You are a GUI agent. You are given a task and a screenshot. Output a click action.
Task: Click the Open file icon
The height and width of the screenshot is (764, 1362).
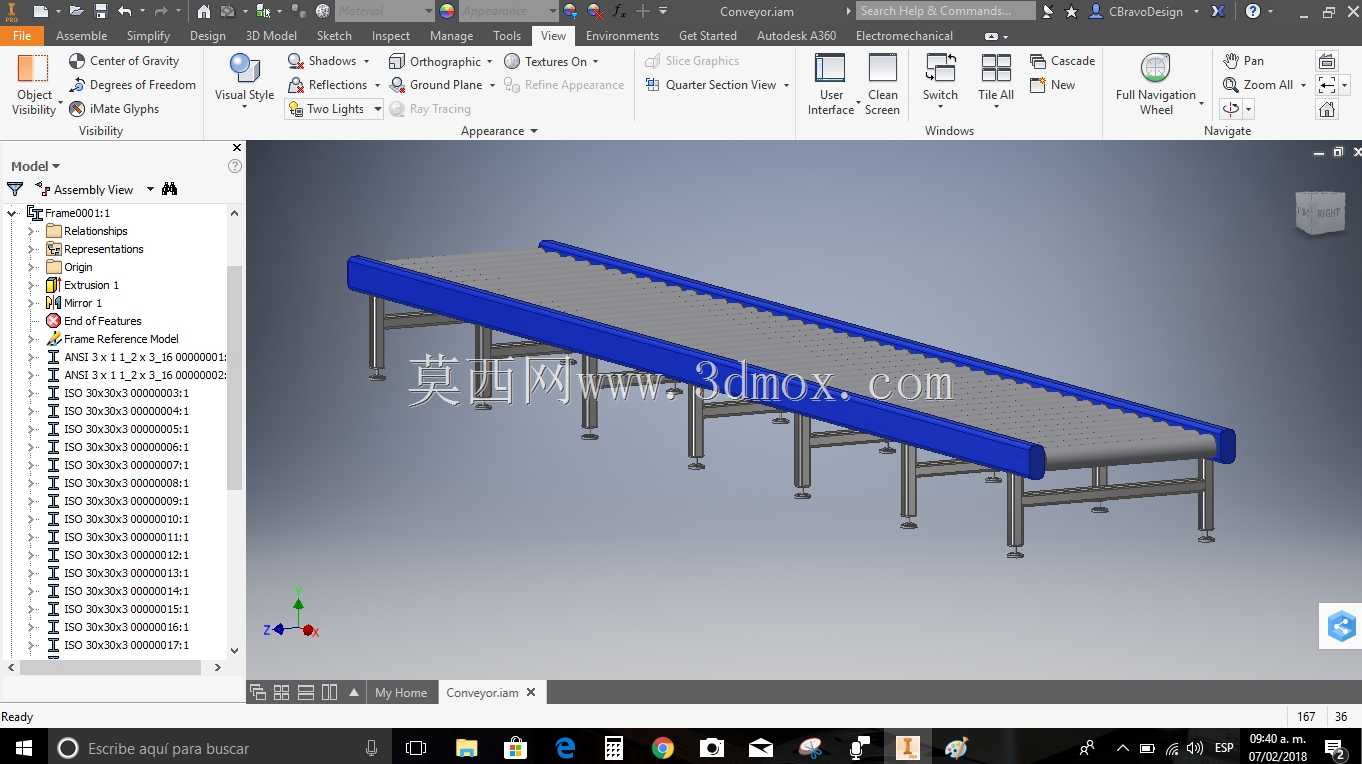click(77, 11)
